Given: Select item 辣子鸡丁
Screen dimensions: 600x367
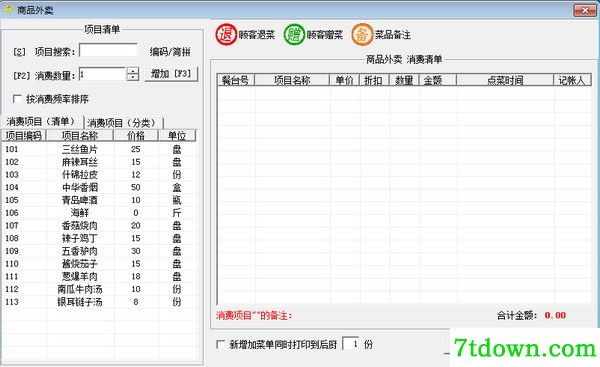Looking at the screenshot, I should pos(80,238).
